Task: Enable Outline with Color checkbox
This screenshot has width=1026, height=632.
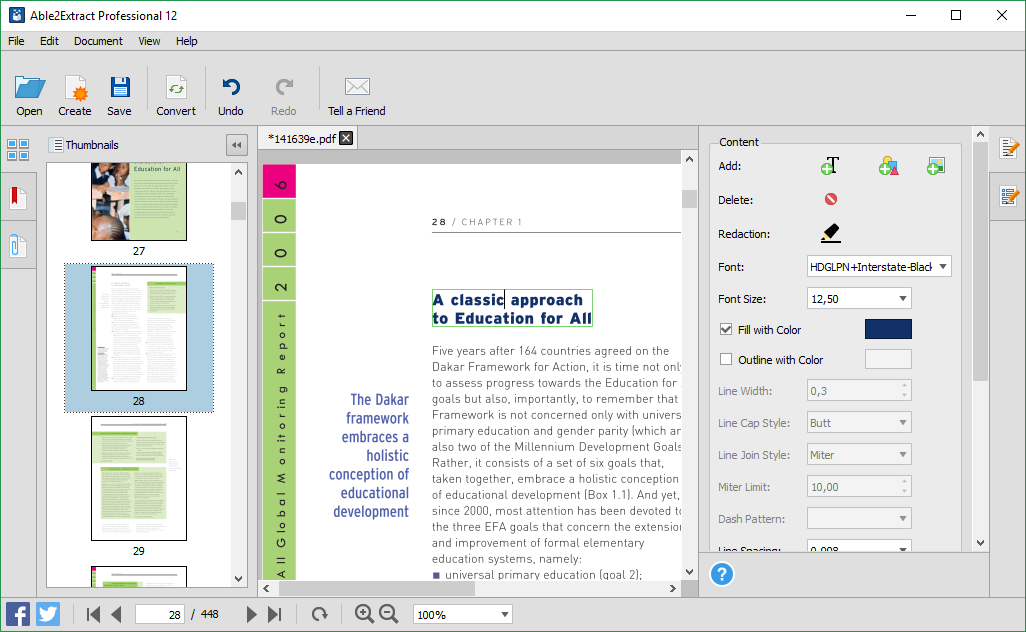Action: click(726, 359)
